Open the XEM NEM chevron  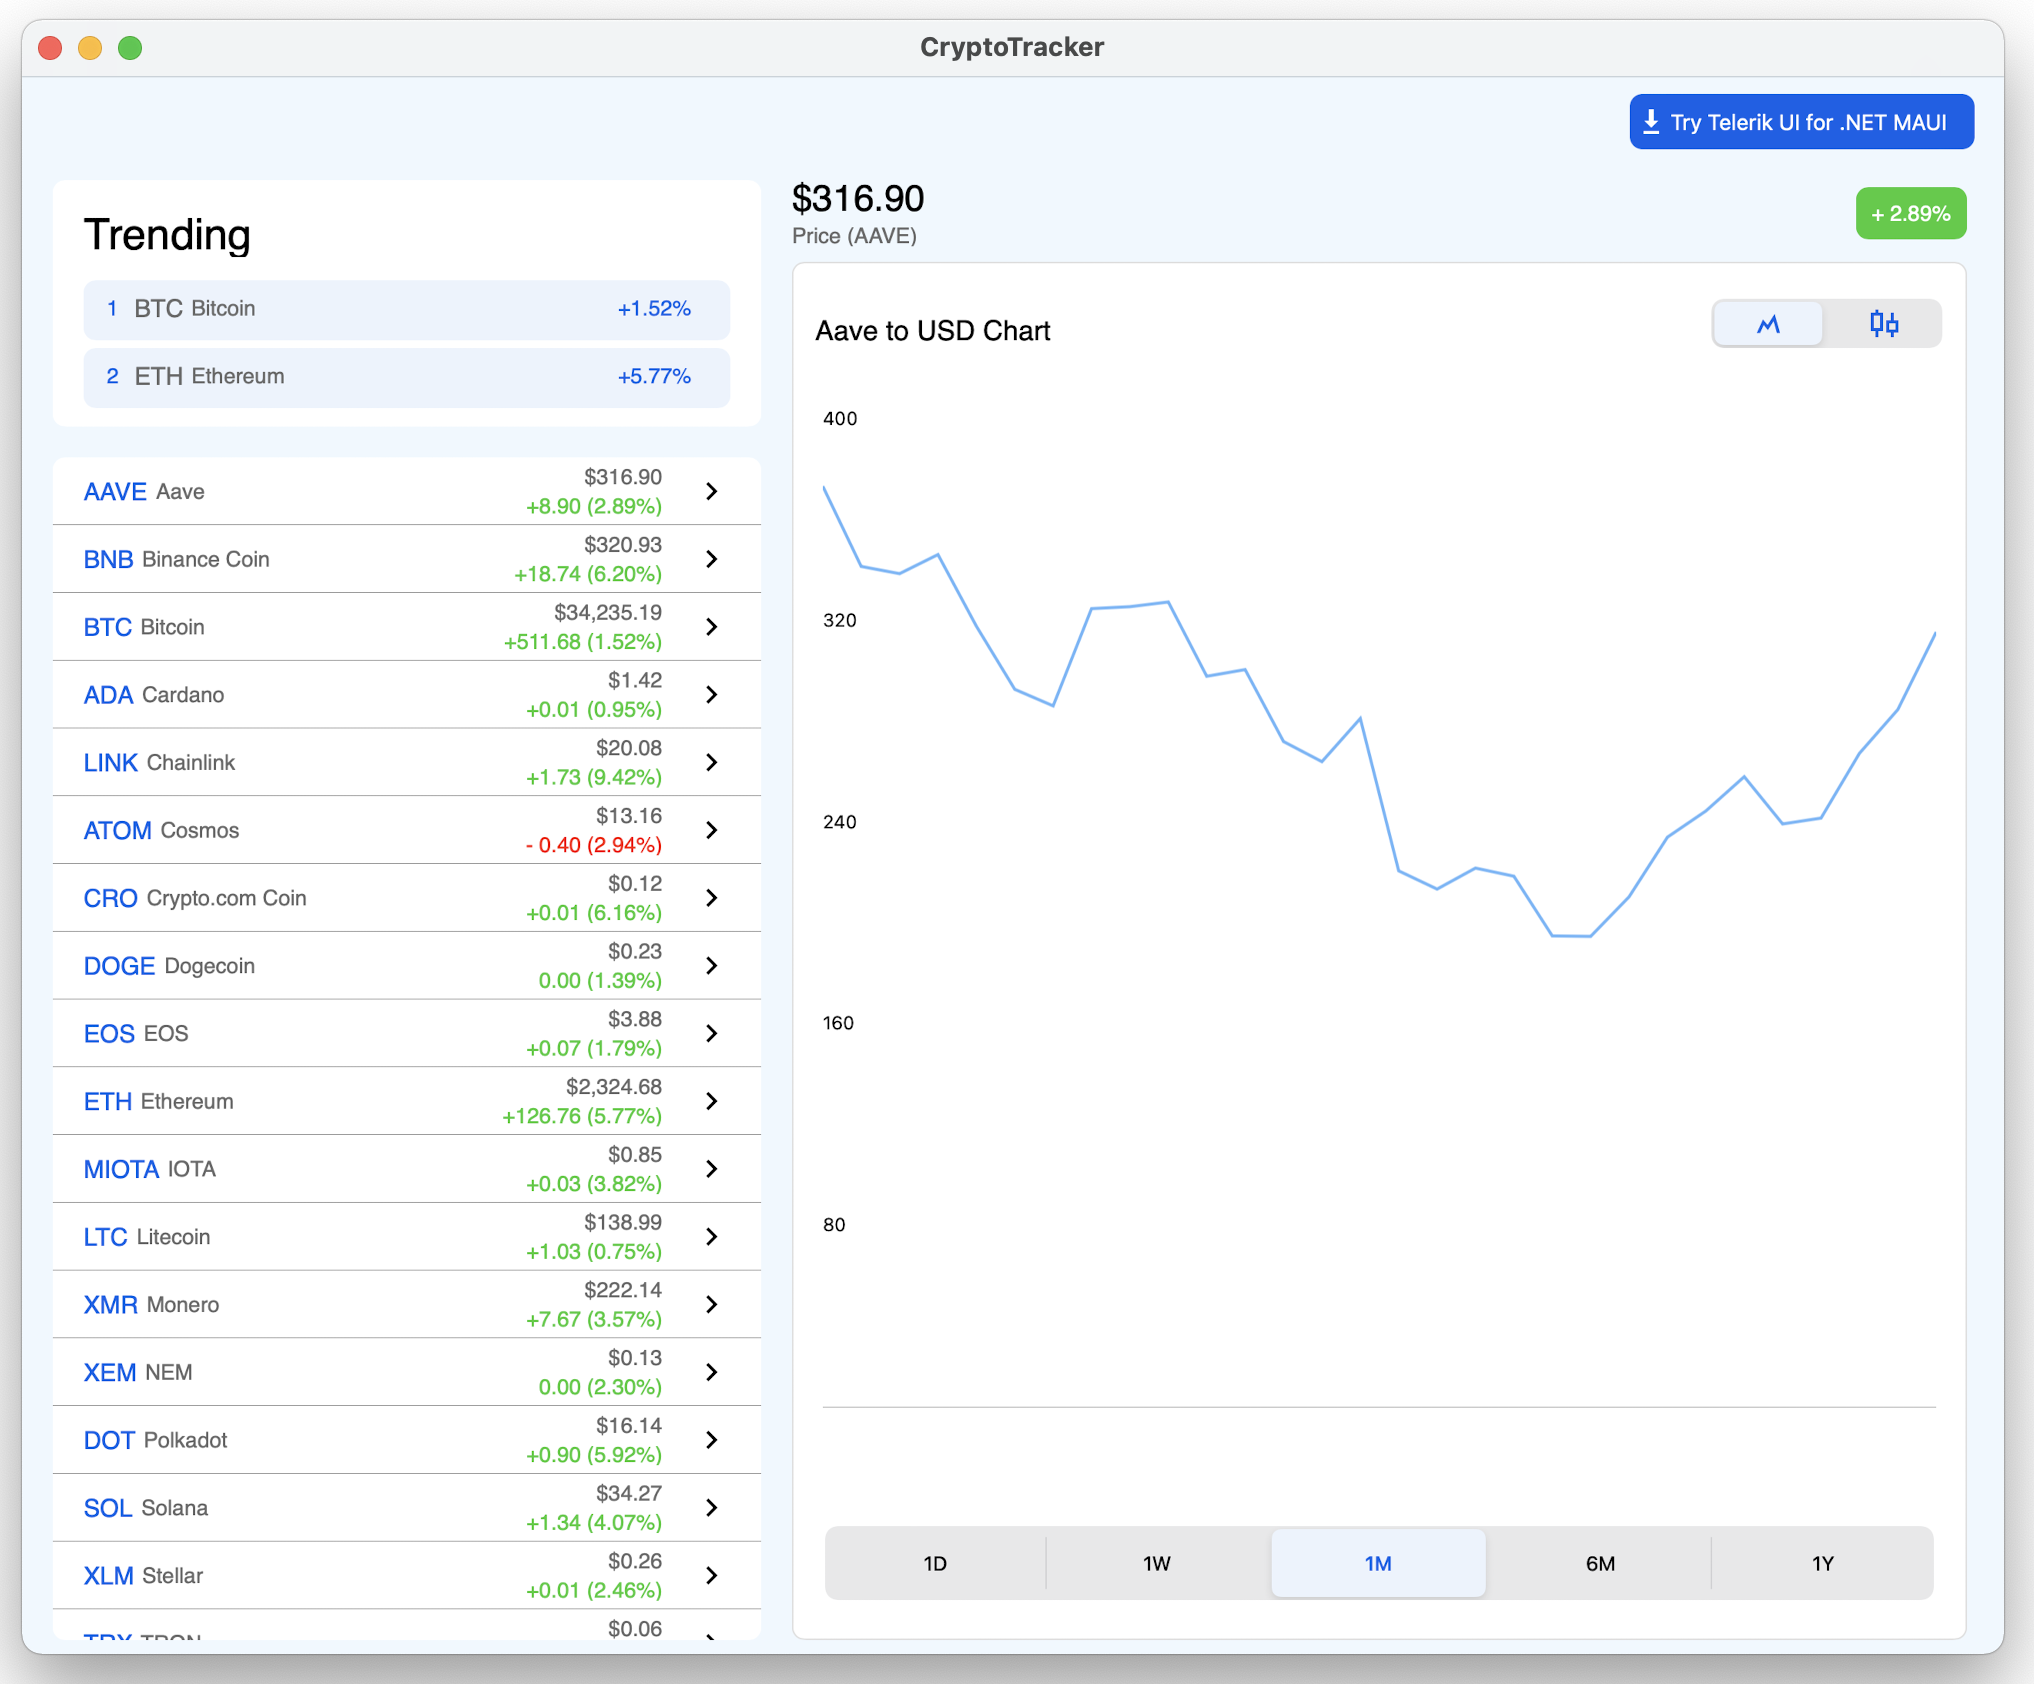pos(712,1372)
